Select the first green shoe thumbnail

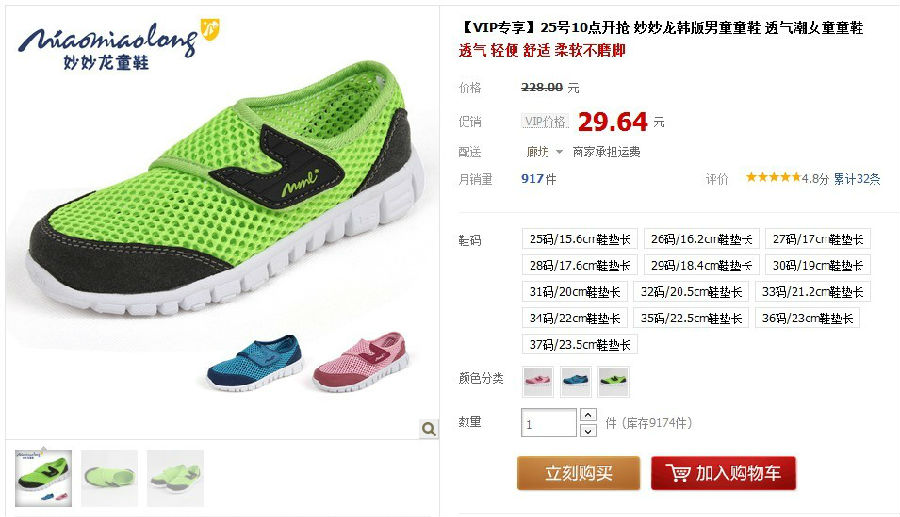(44, 479)
